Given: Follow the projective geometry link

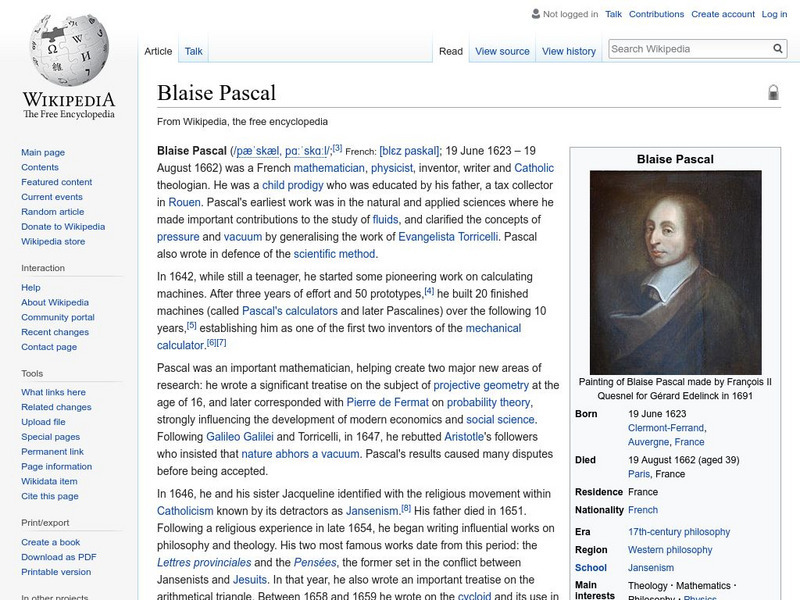Looking at the screenshot, I should point(481,385).
